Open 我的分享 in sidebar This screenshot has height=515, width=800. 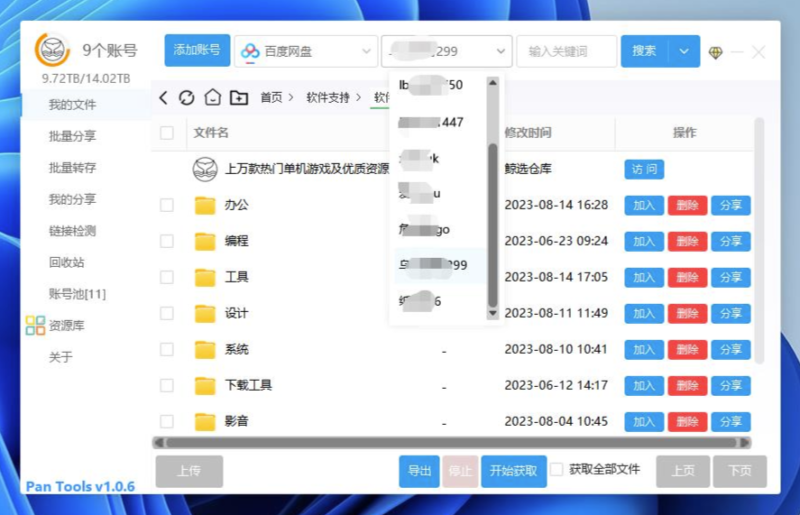[x=72, y=200]
